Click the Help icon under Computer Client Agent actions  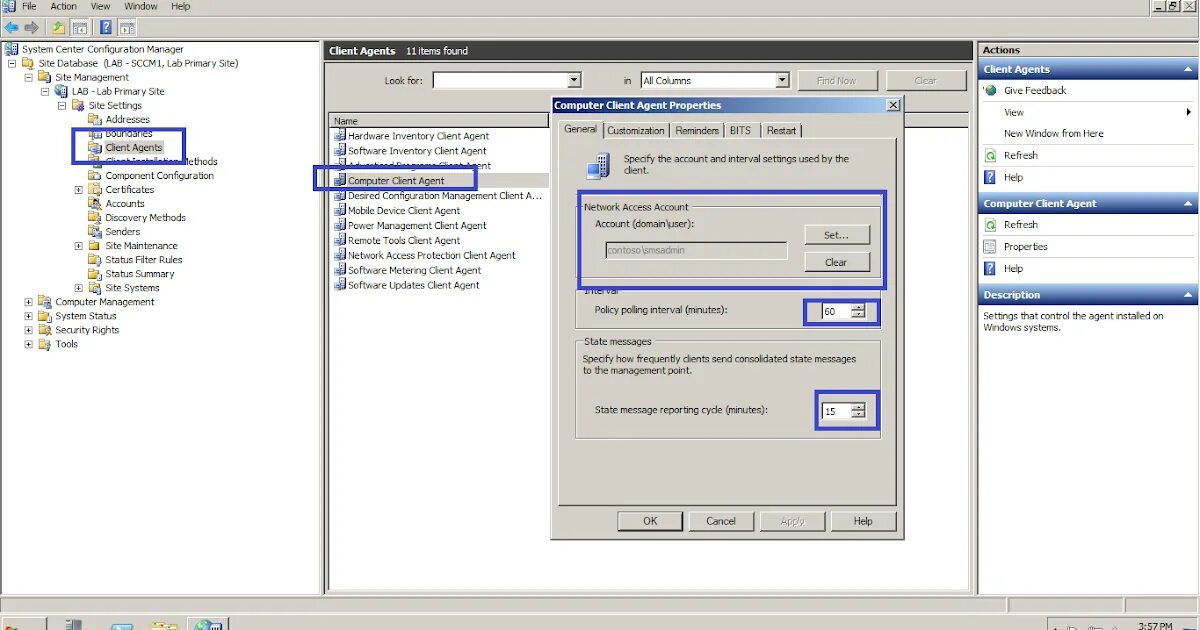click(991, 268)
